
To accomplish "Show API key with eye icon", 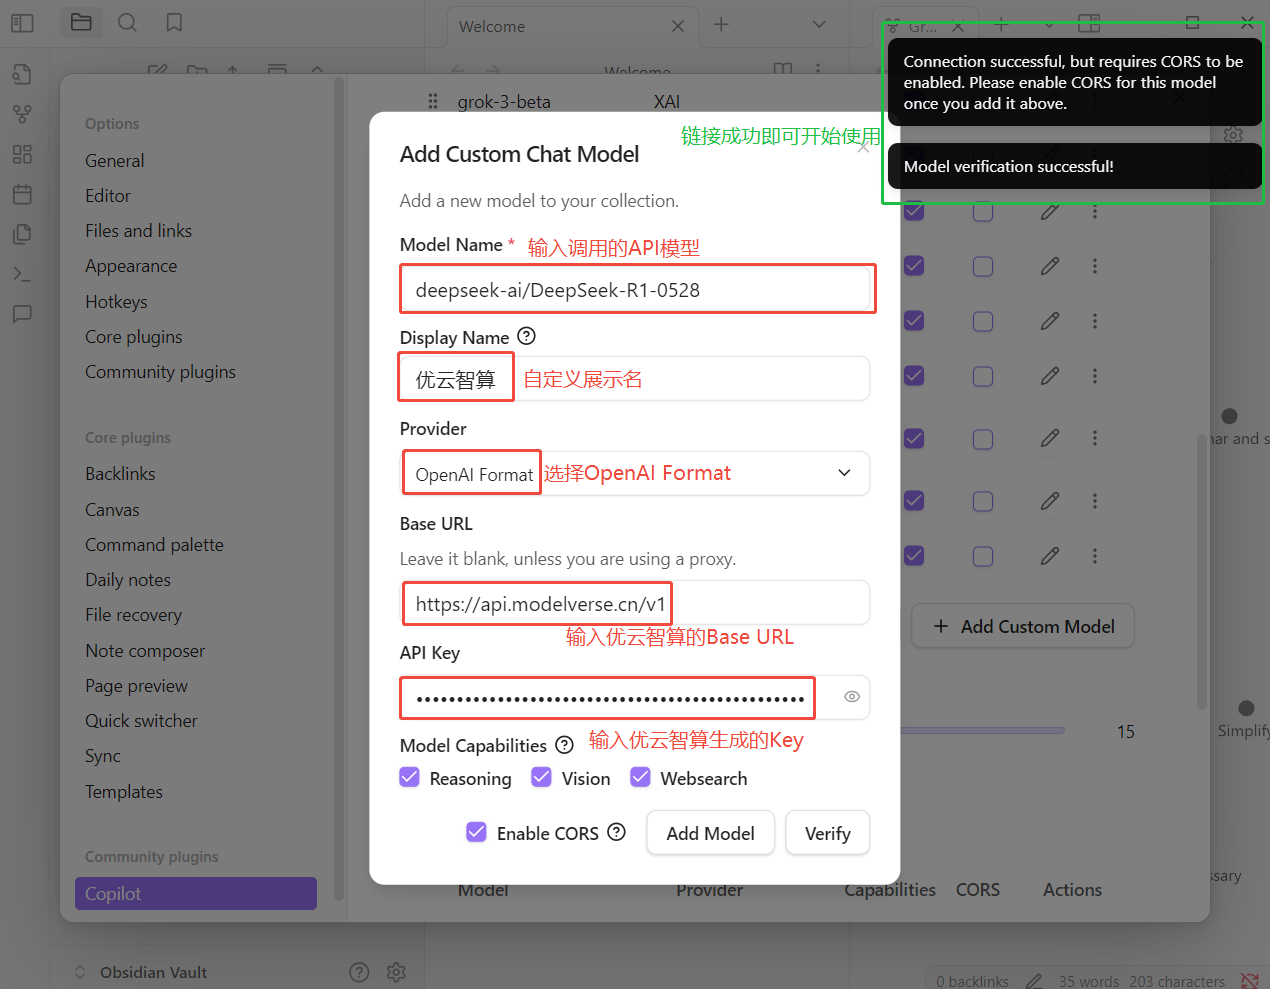I will [852, 697].
